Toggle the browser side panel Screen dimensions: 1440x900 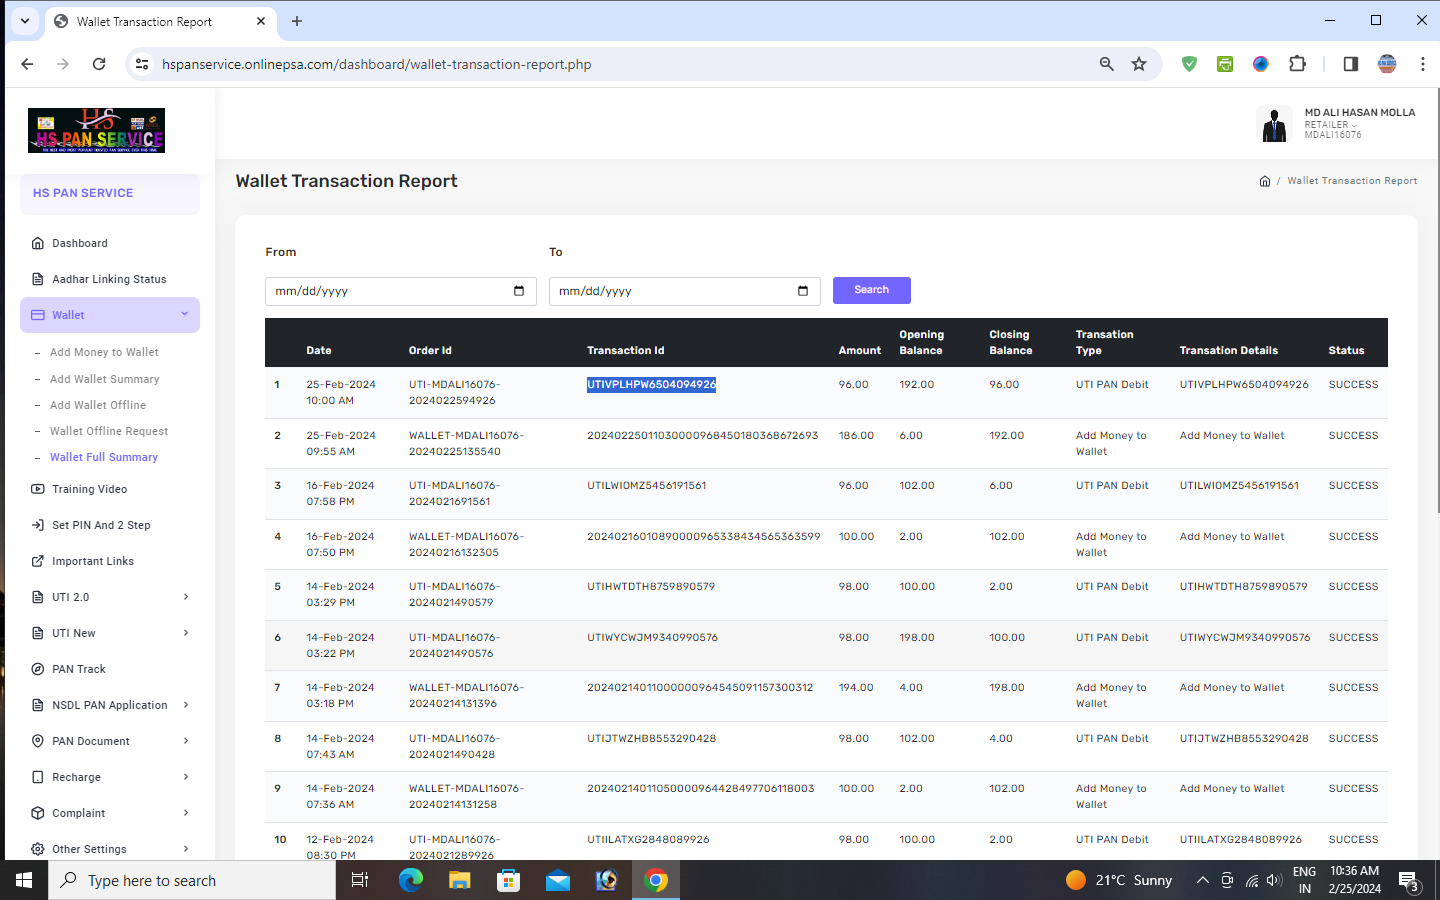coord(1350,64)
